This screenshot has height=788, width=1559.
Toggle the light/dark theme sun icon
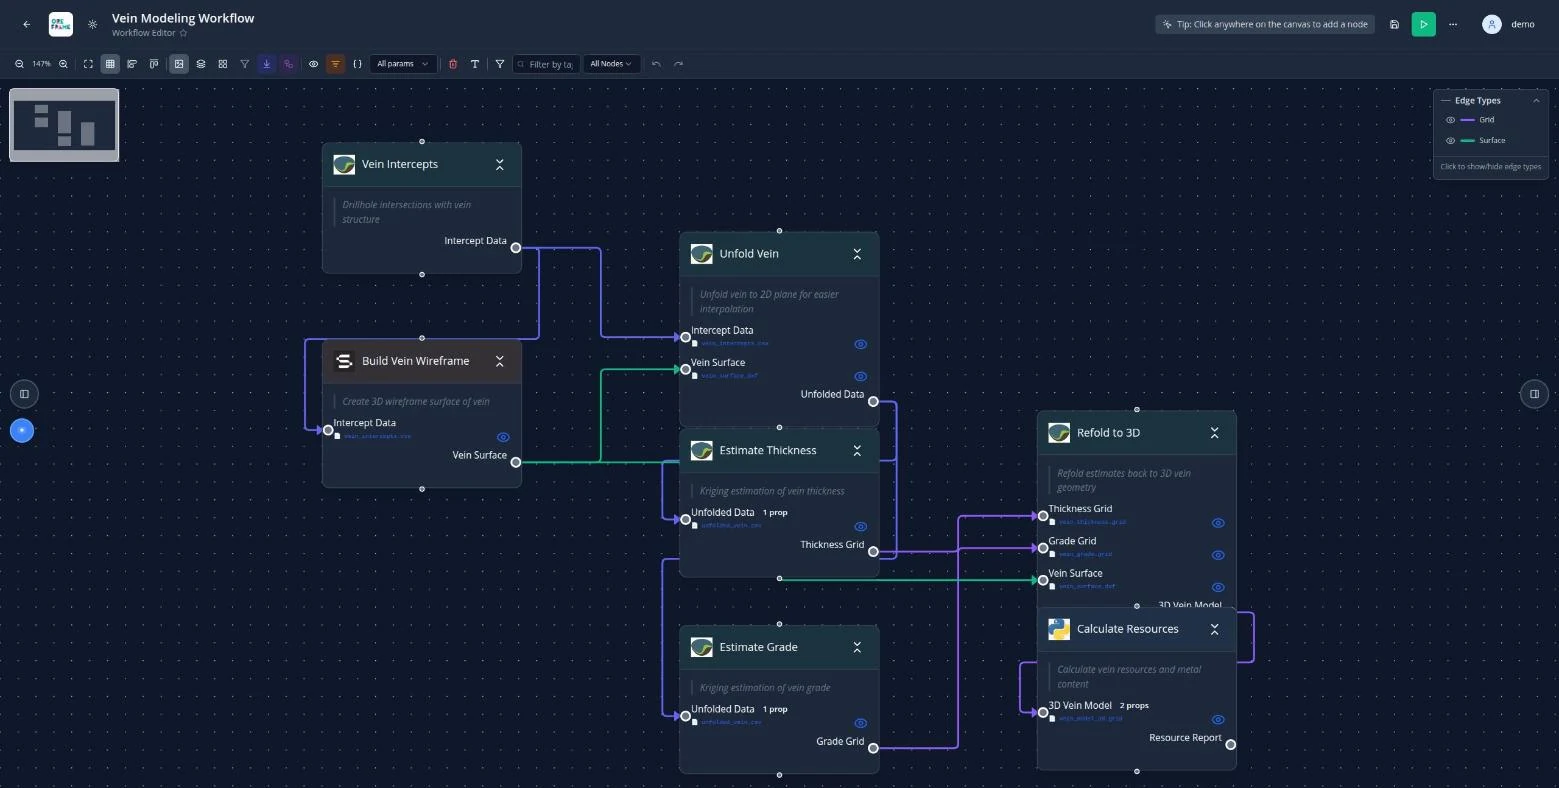click(x=93, y=24)
